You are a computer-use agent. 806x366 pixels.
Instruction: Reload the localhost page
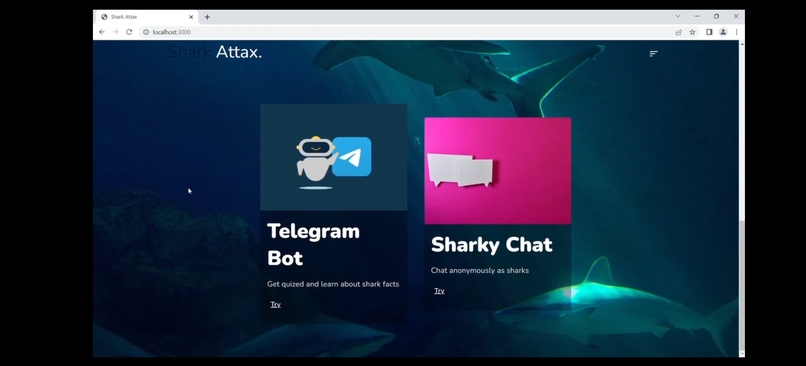click(129, 32)
